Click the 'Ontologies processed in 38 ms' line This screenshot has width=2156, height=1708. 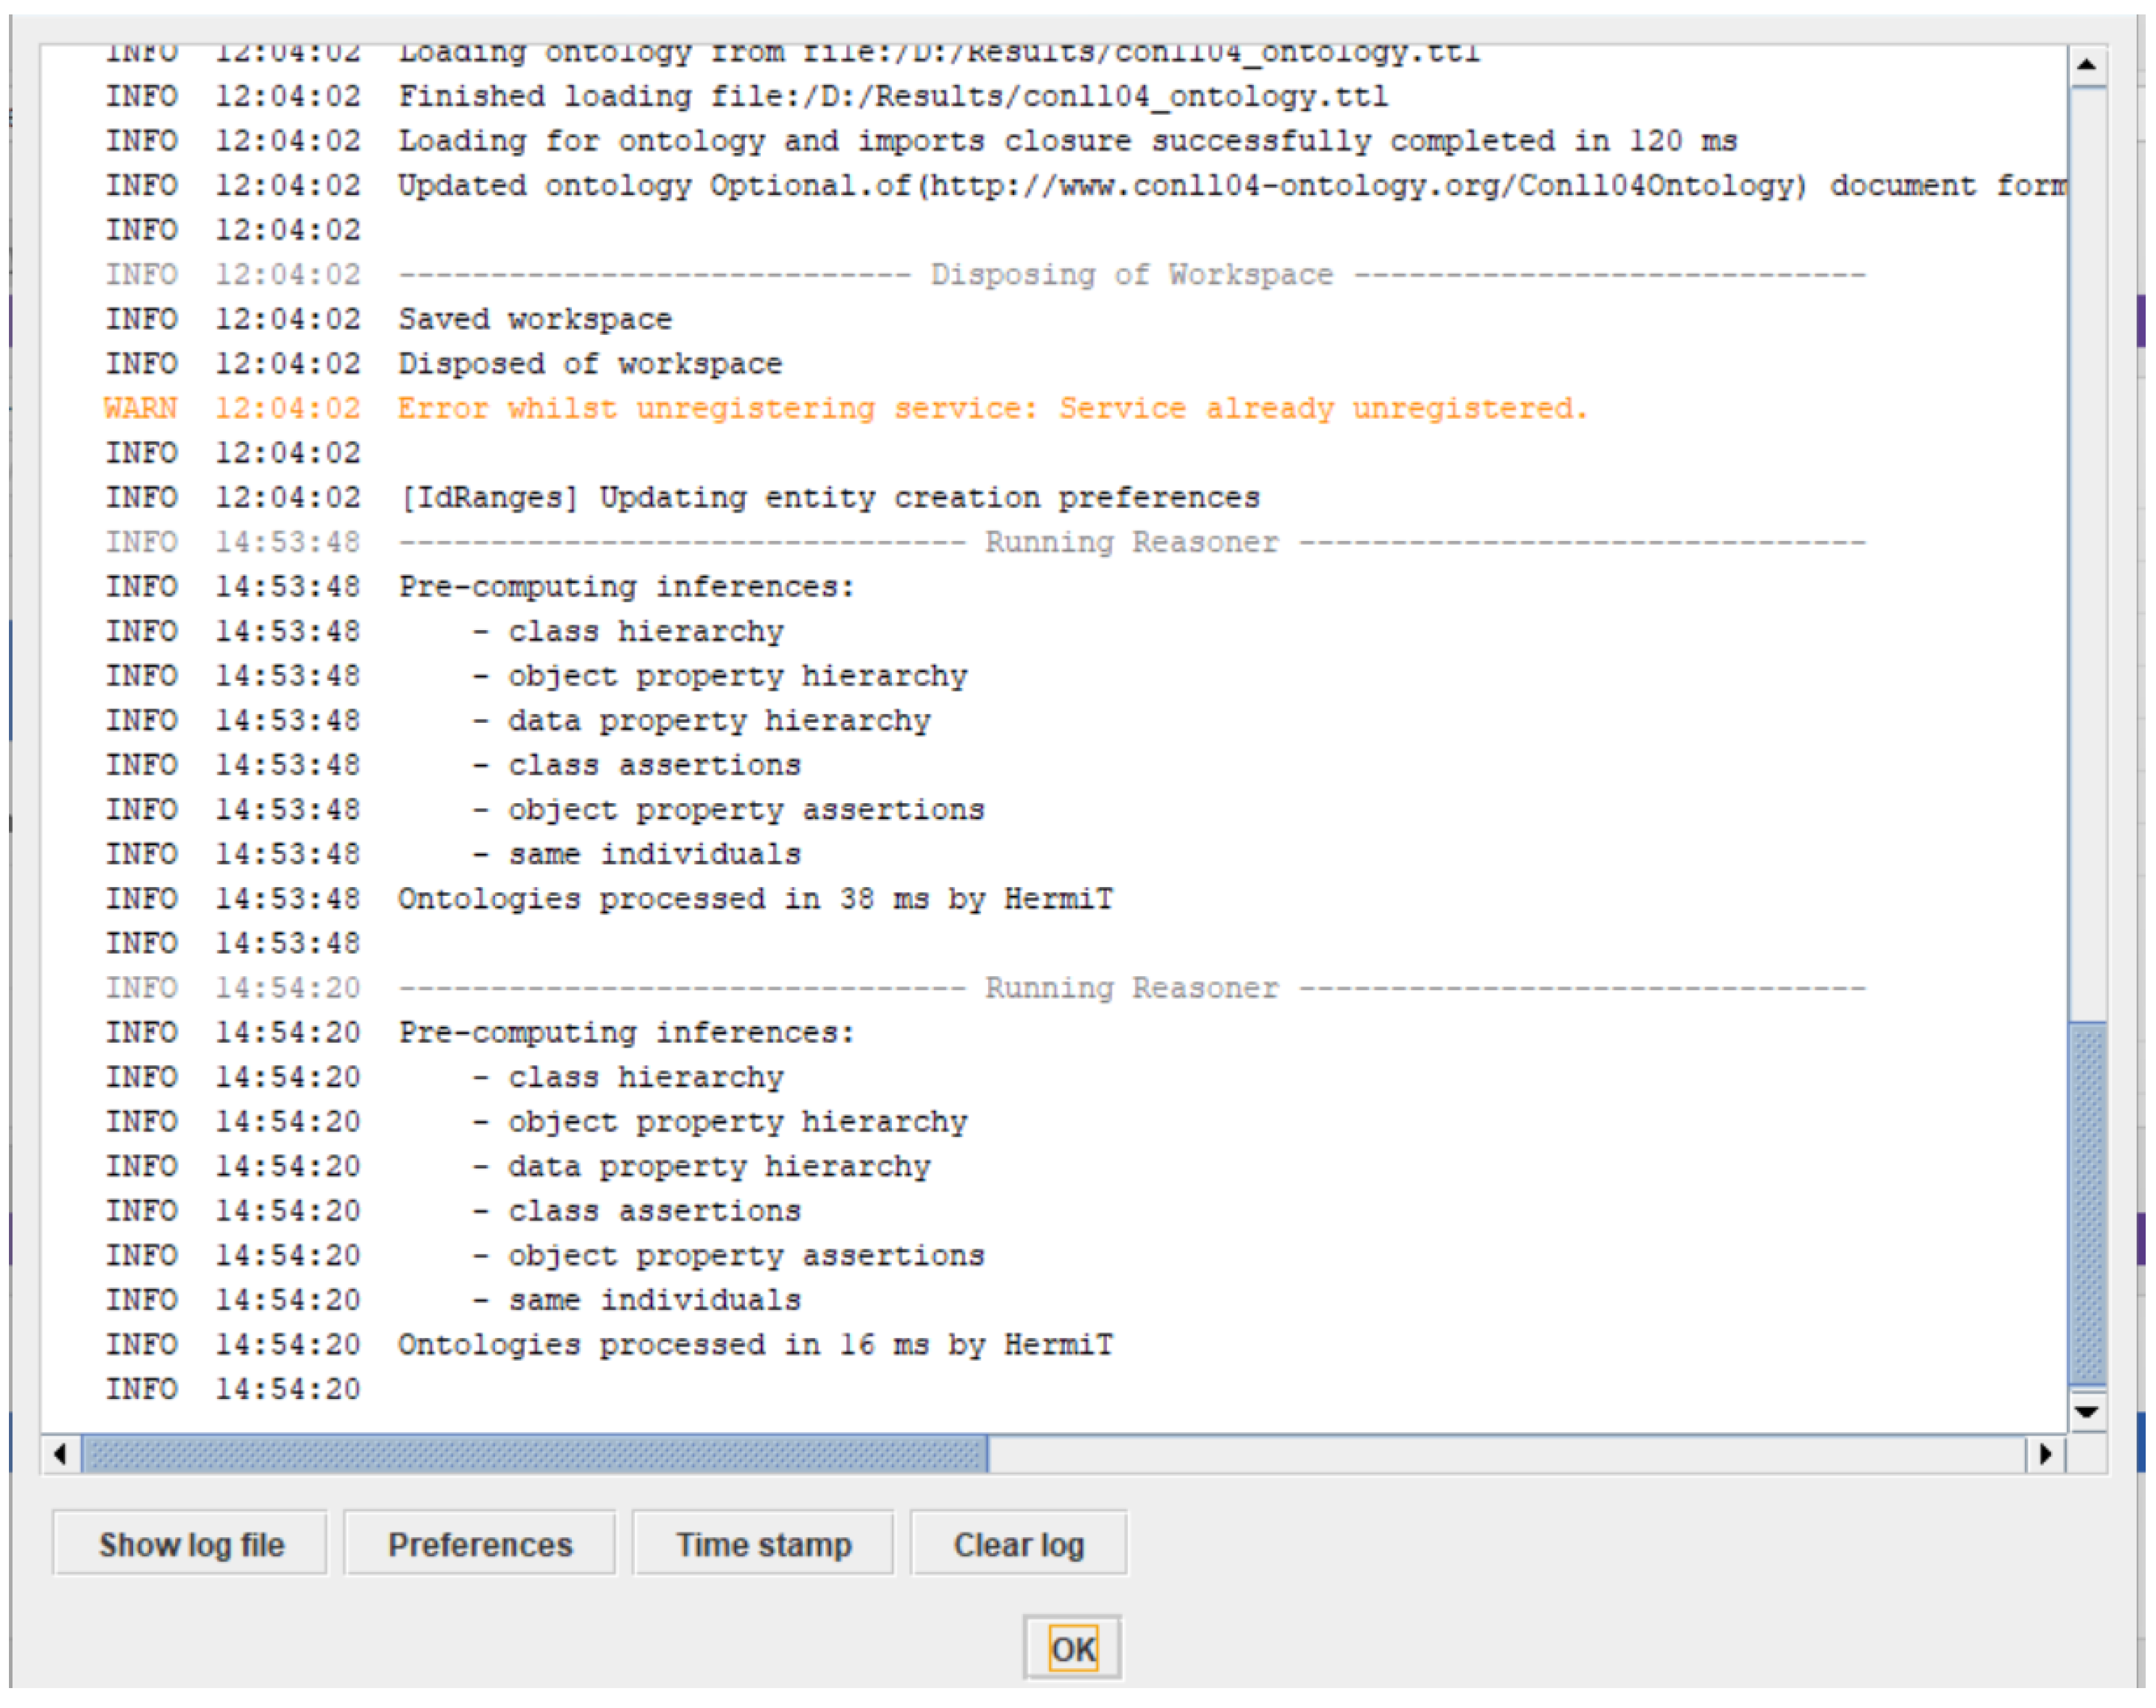(x=755, y=899)
